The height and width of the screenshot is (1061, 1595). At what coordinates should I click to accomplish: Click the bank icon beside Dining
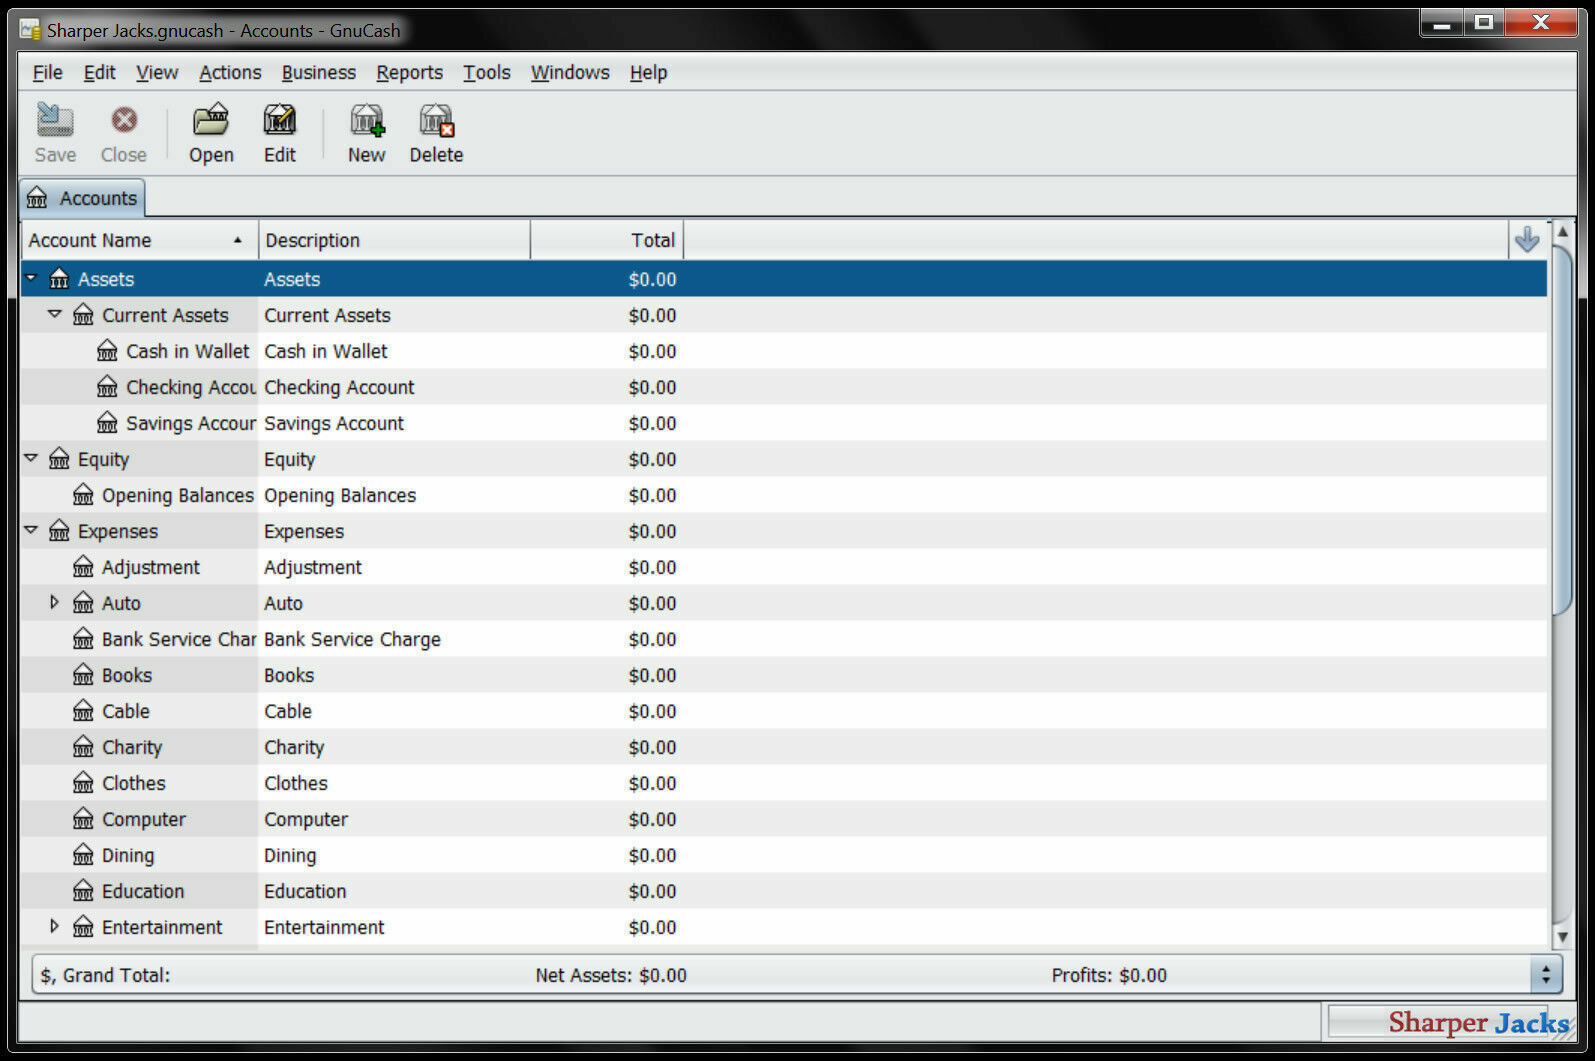coord(83,855)
